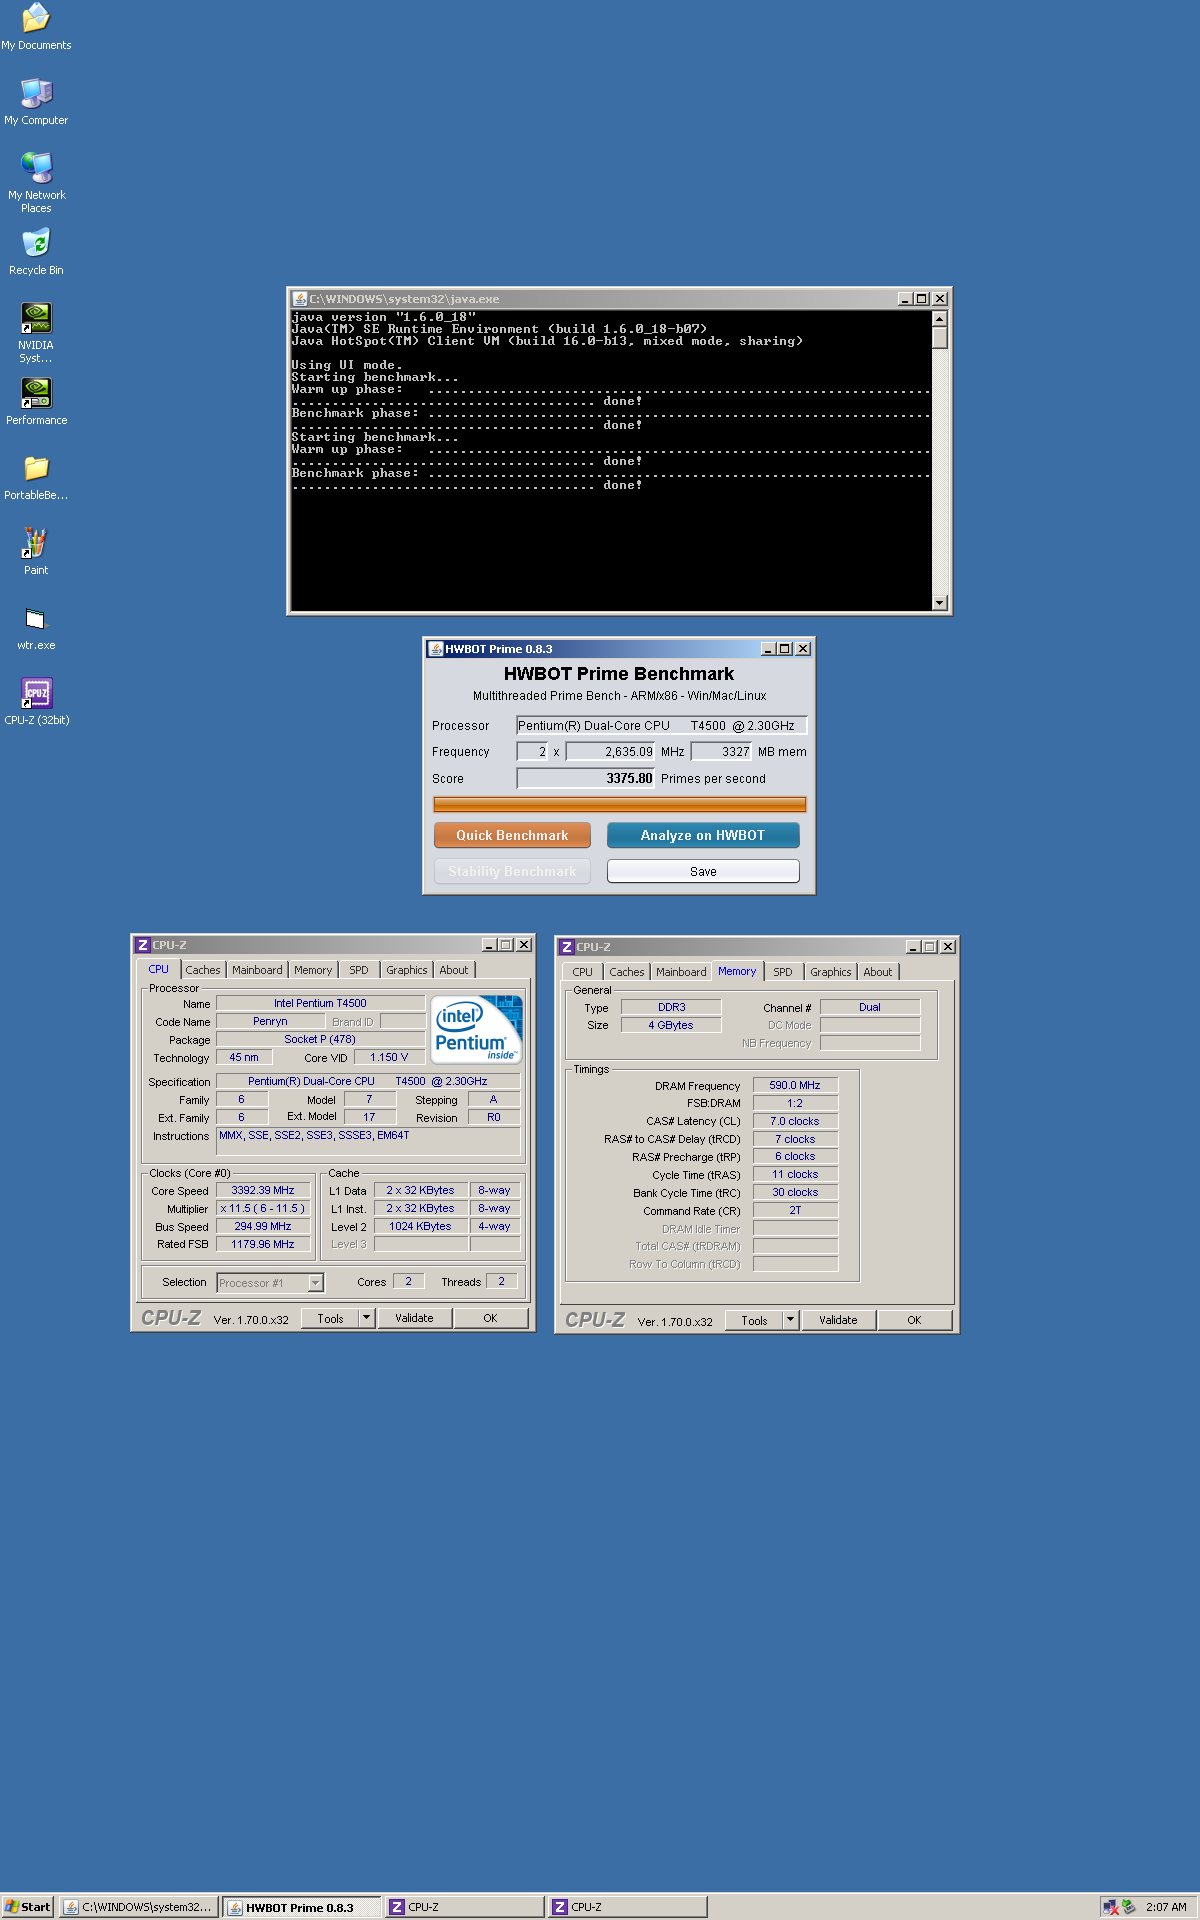The image size is (1200, 1920).
Task: Switch to second CPU-Z taskbar item
Action: 627,1907
